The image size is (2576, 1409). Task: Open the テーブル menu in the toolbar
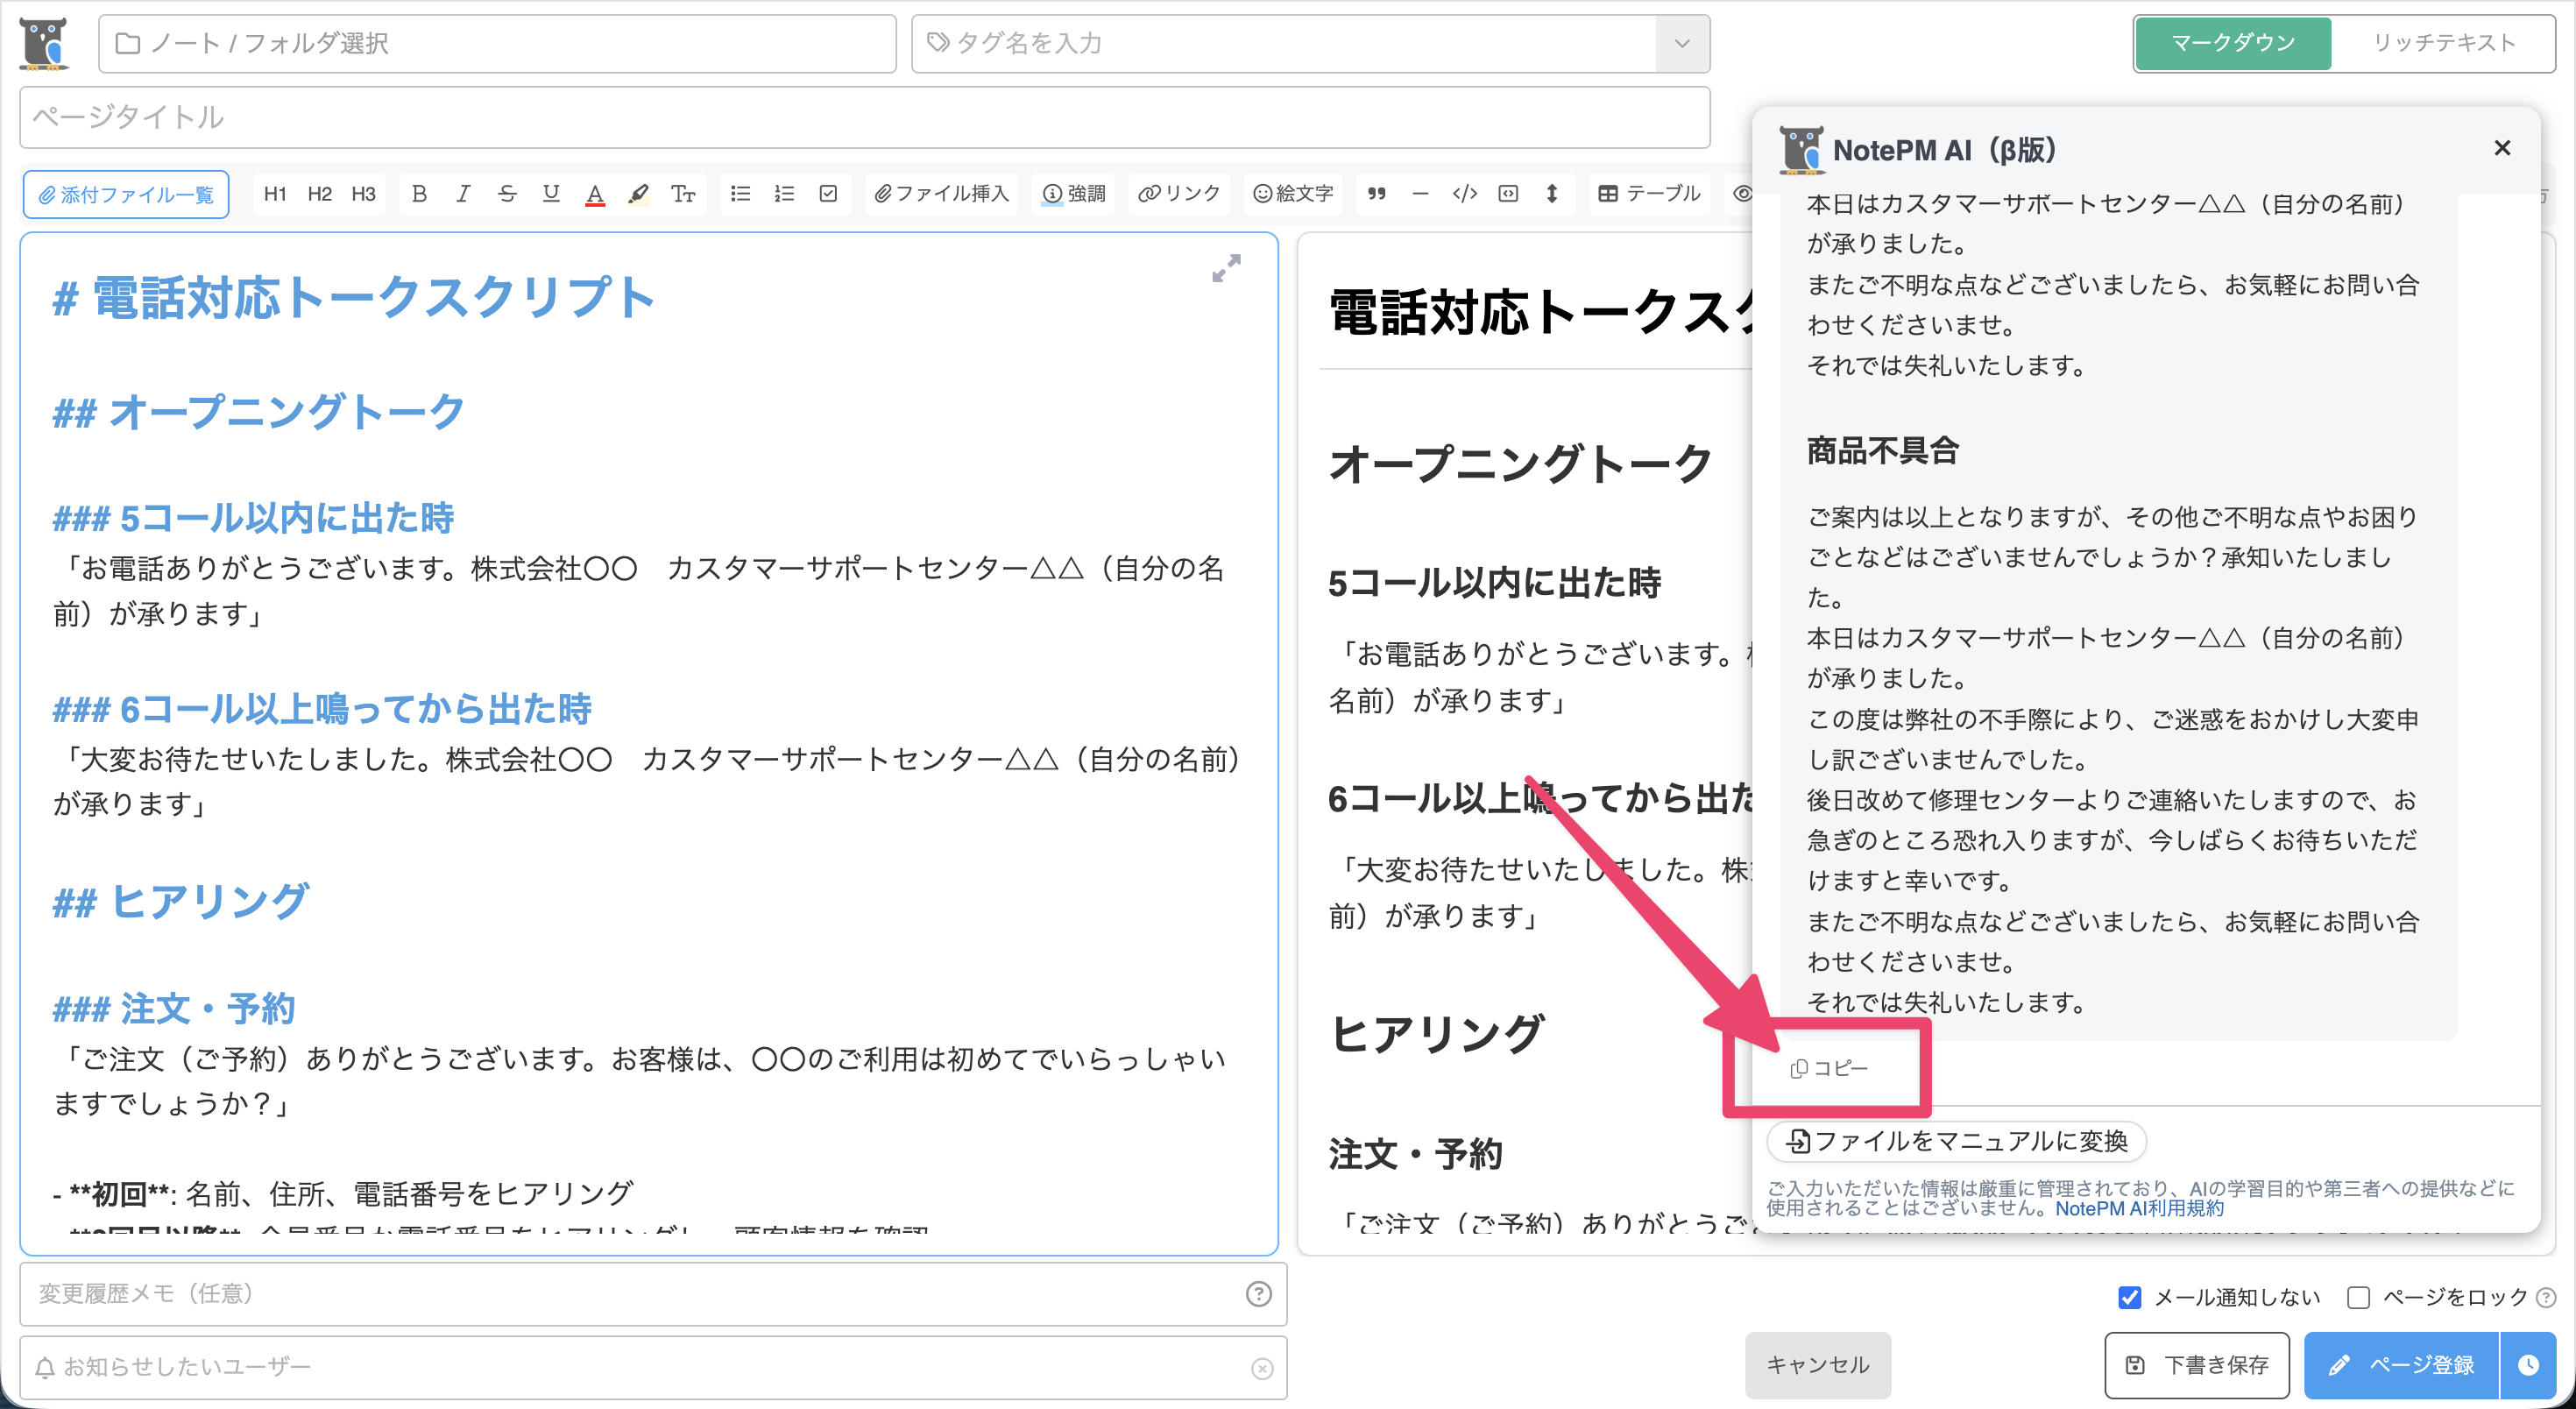click(x=1650, y=194)
